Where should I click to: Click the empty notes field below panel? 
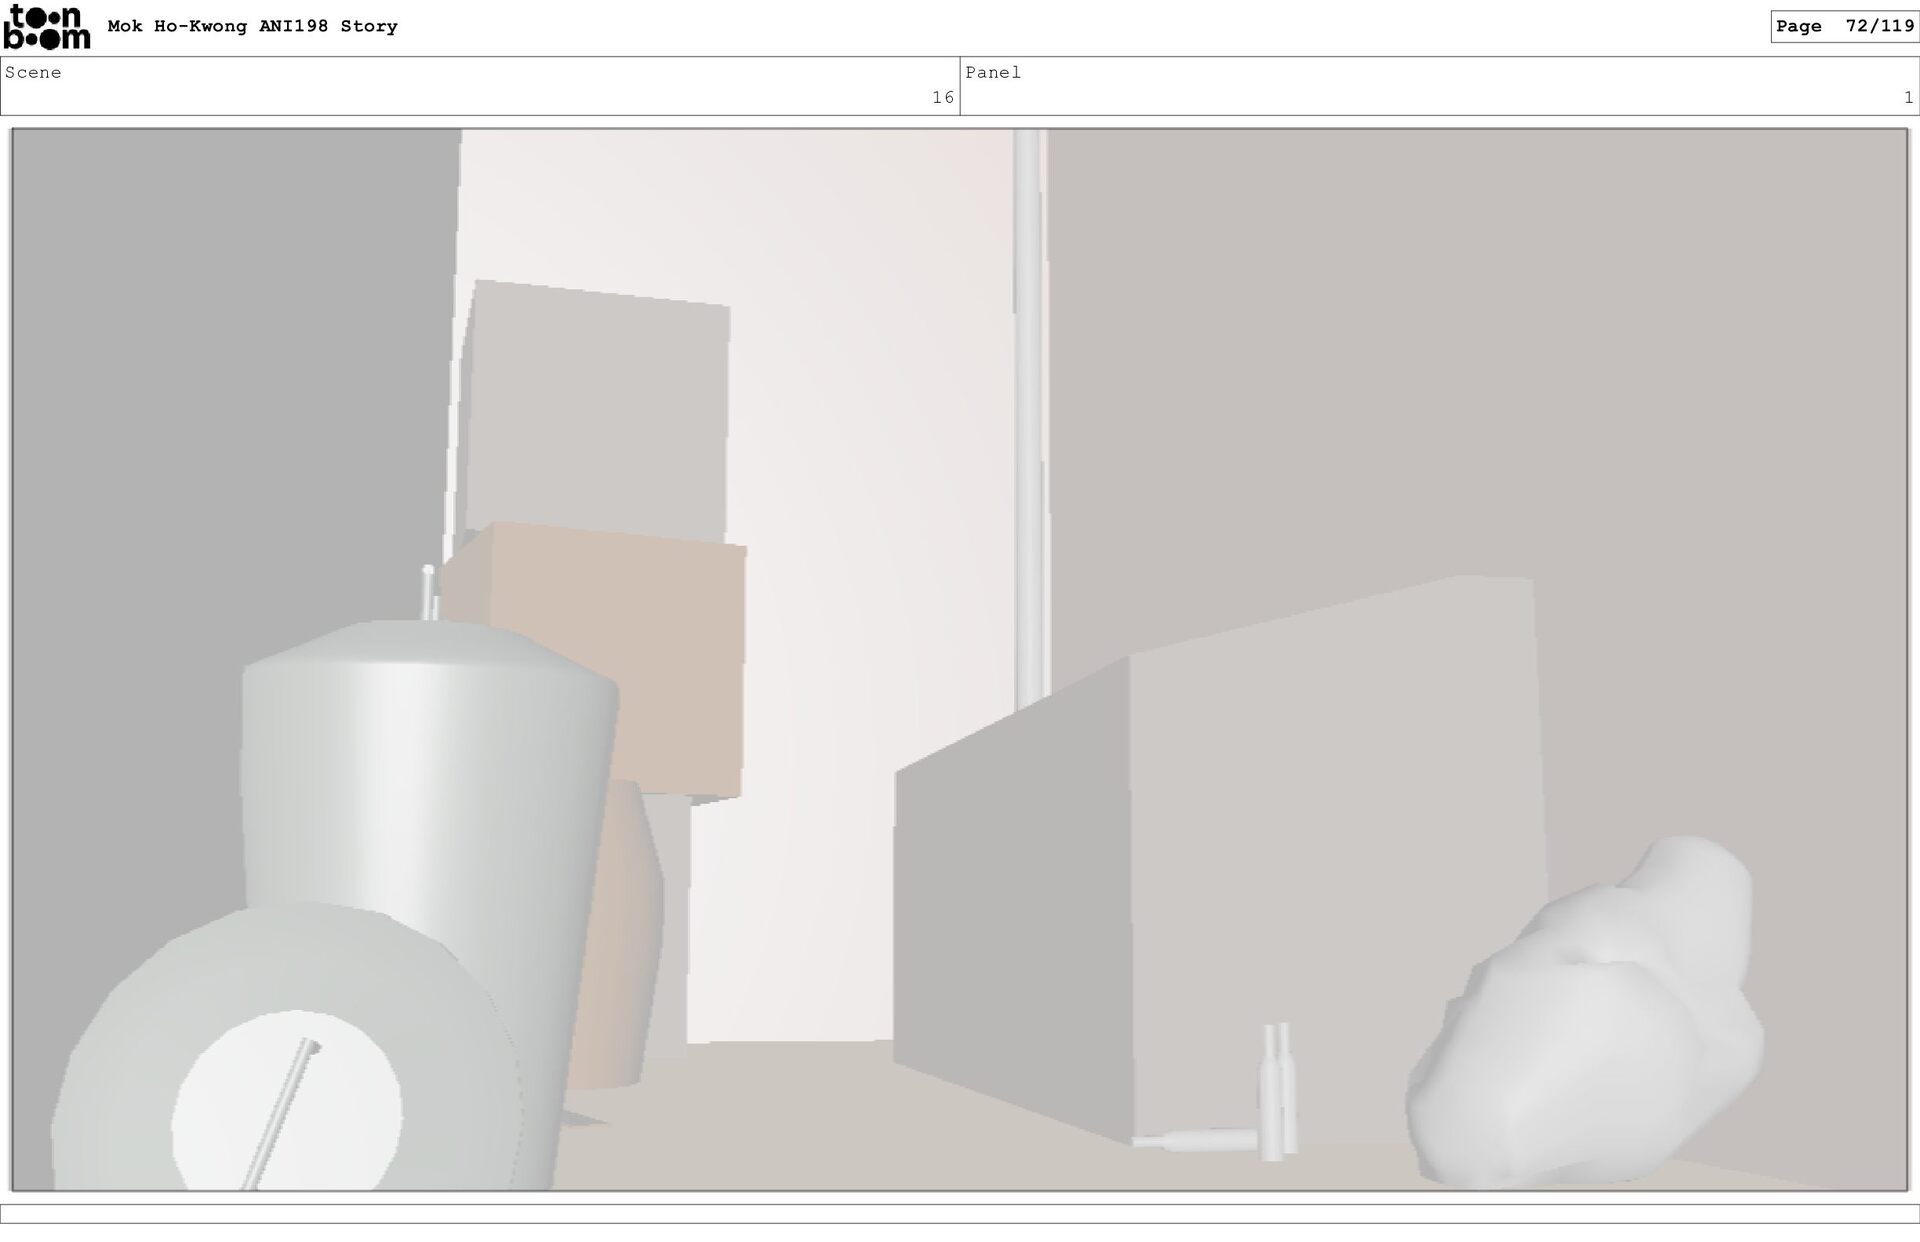pos(960,1214)
